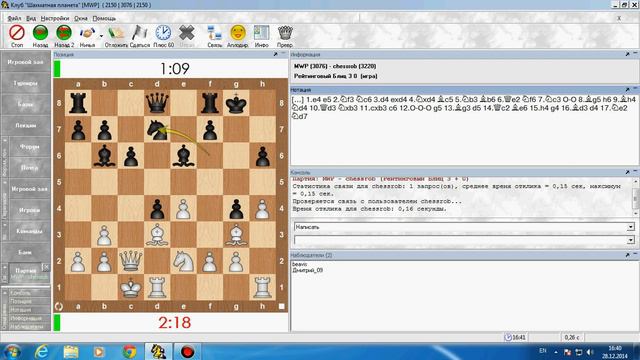Check connection with the Связь icon
Image resolution: width=640 pixels, height=360 pixels.
point(214,33)
